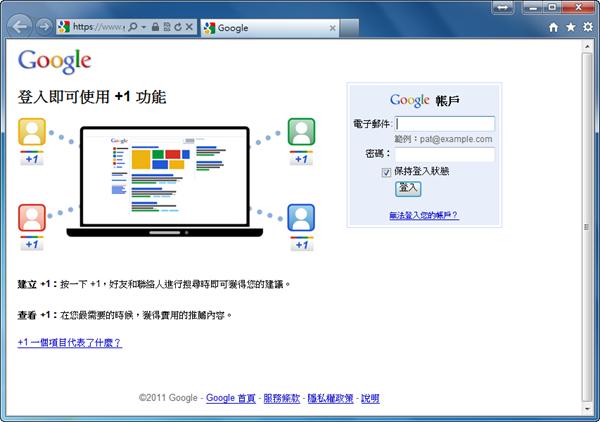Click +1 badge under blue avatar

click(302, 244)
